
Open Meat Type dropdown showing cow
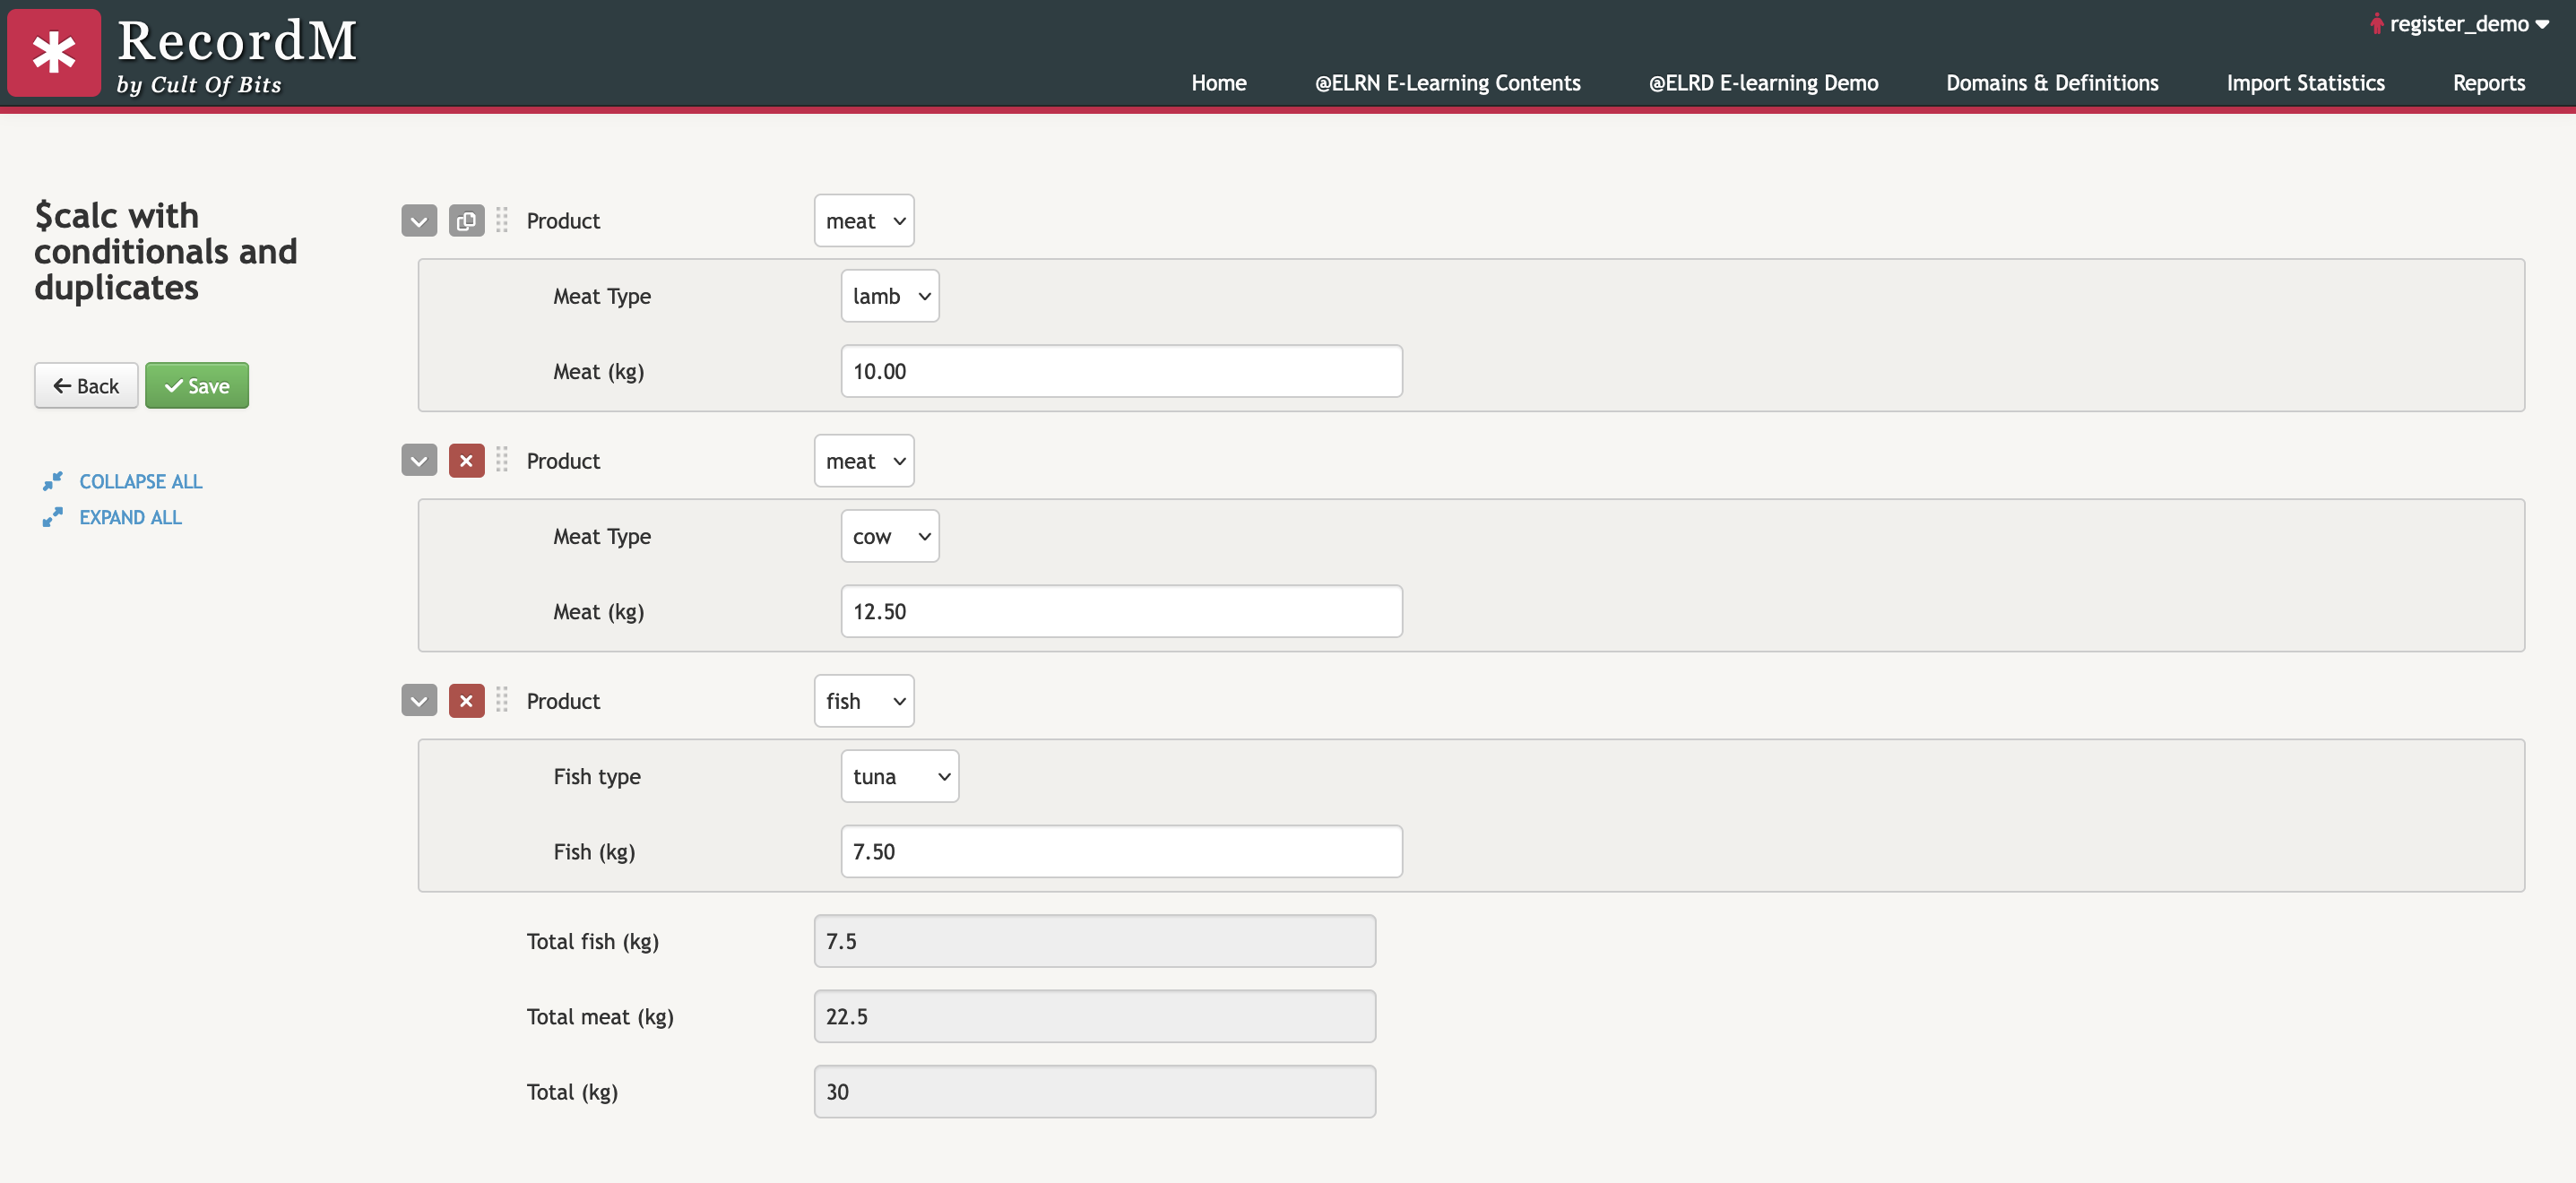(890, 536)
